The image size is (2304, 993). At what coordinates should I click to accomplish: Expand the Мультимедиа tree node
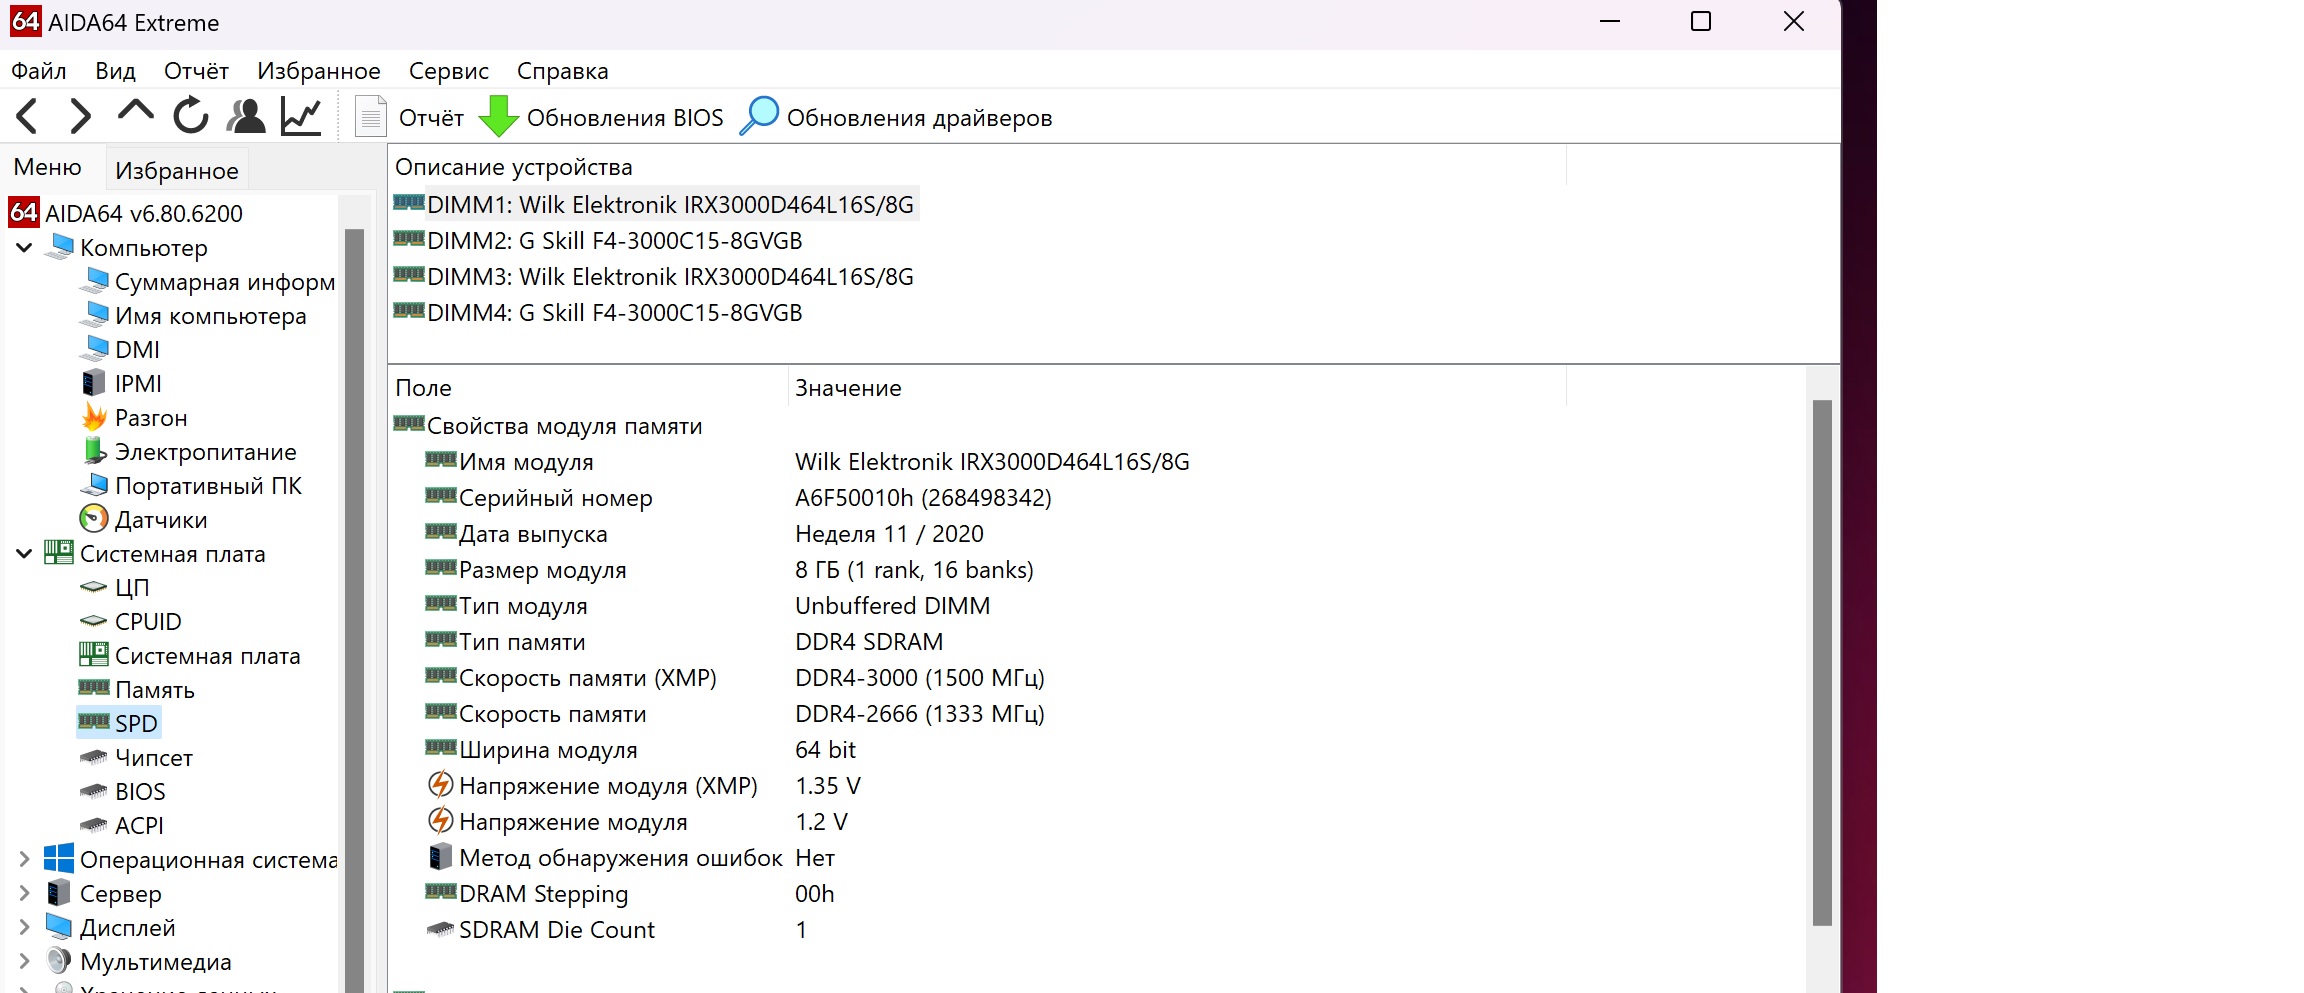(x=24, y=961)
